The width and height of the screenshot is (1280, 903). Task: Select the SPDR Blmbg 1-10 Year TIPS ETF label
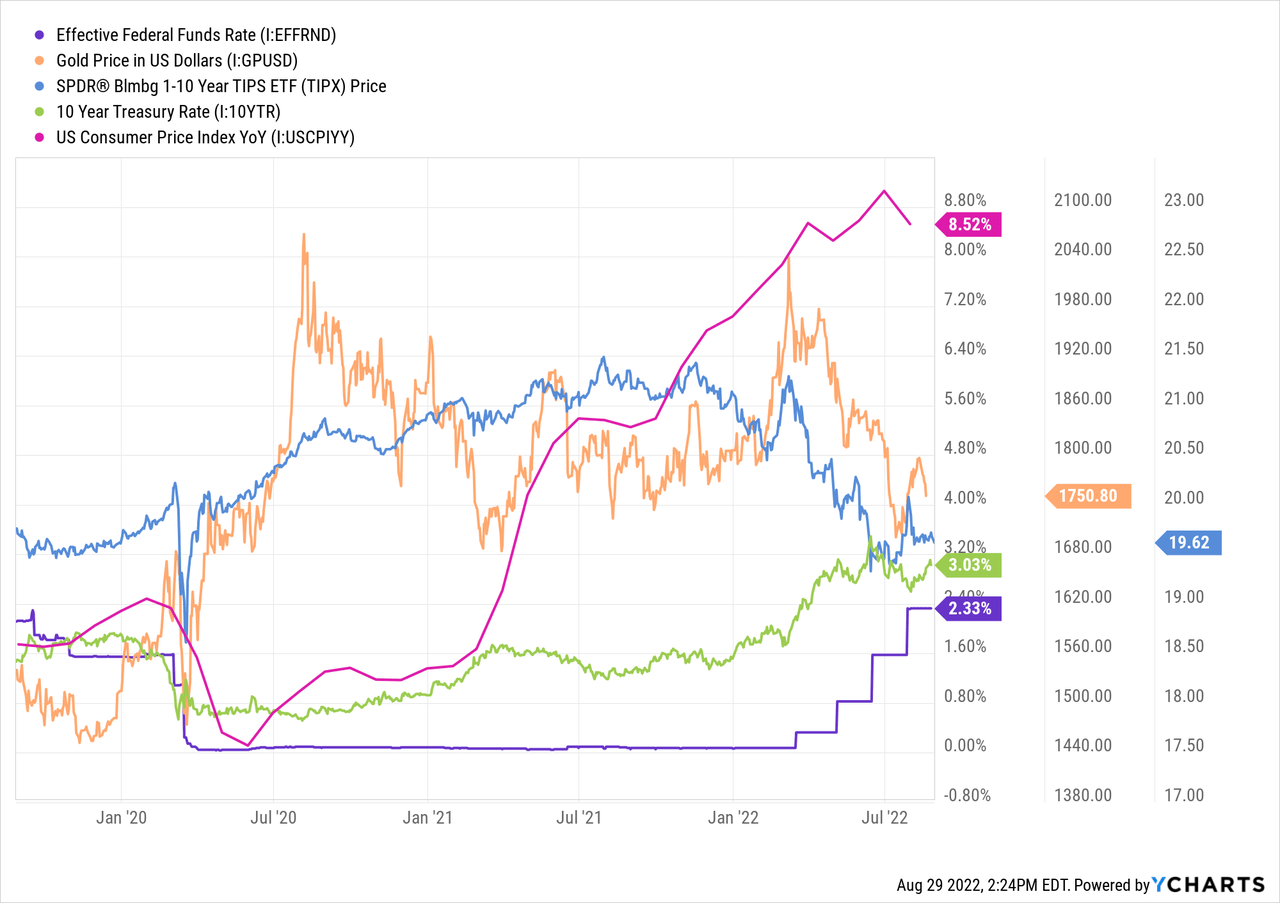pos(221,87)
